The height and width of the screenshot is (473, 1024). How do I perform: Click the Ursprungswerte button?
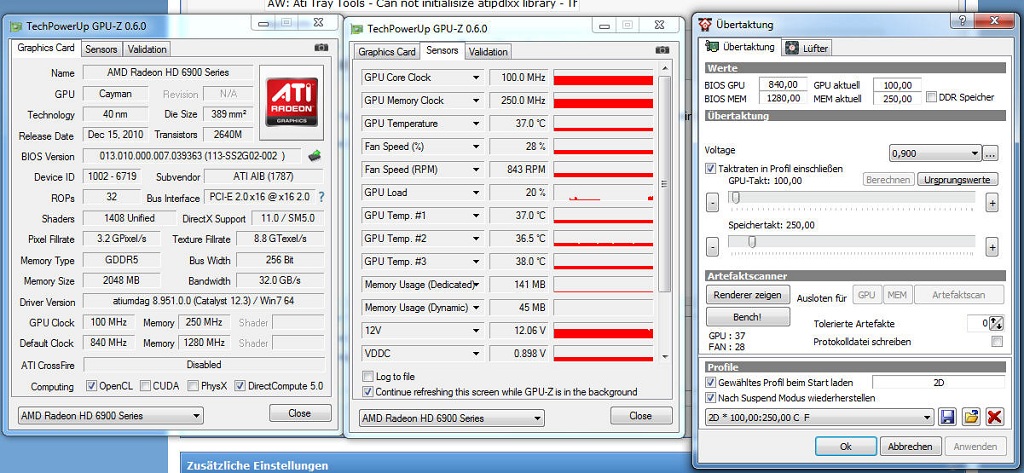coord(957,180)
